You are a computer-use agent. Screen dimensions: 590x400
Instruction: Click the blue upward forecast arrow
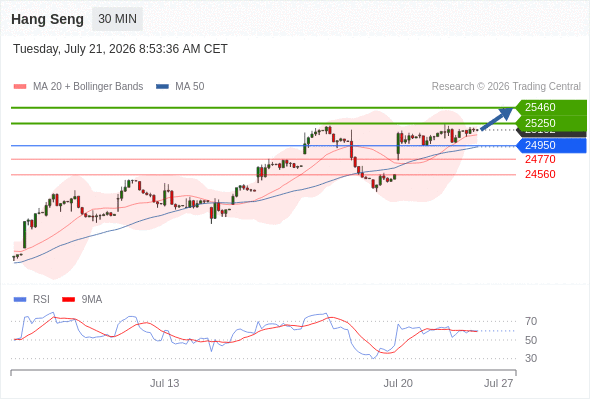496,119
